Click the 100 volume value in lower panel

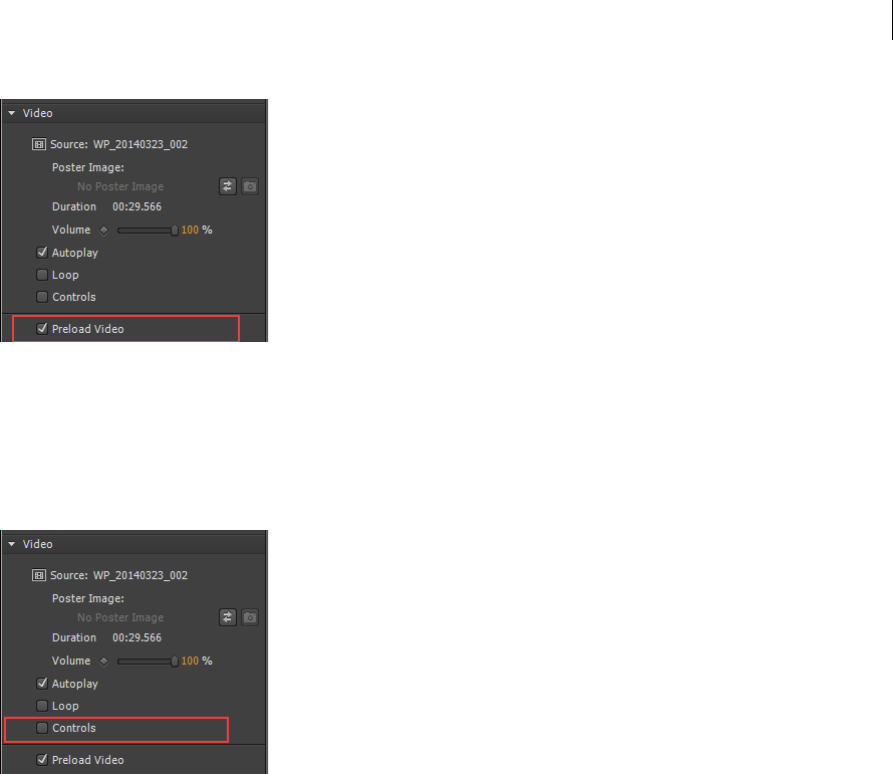coord(190,661)
